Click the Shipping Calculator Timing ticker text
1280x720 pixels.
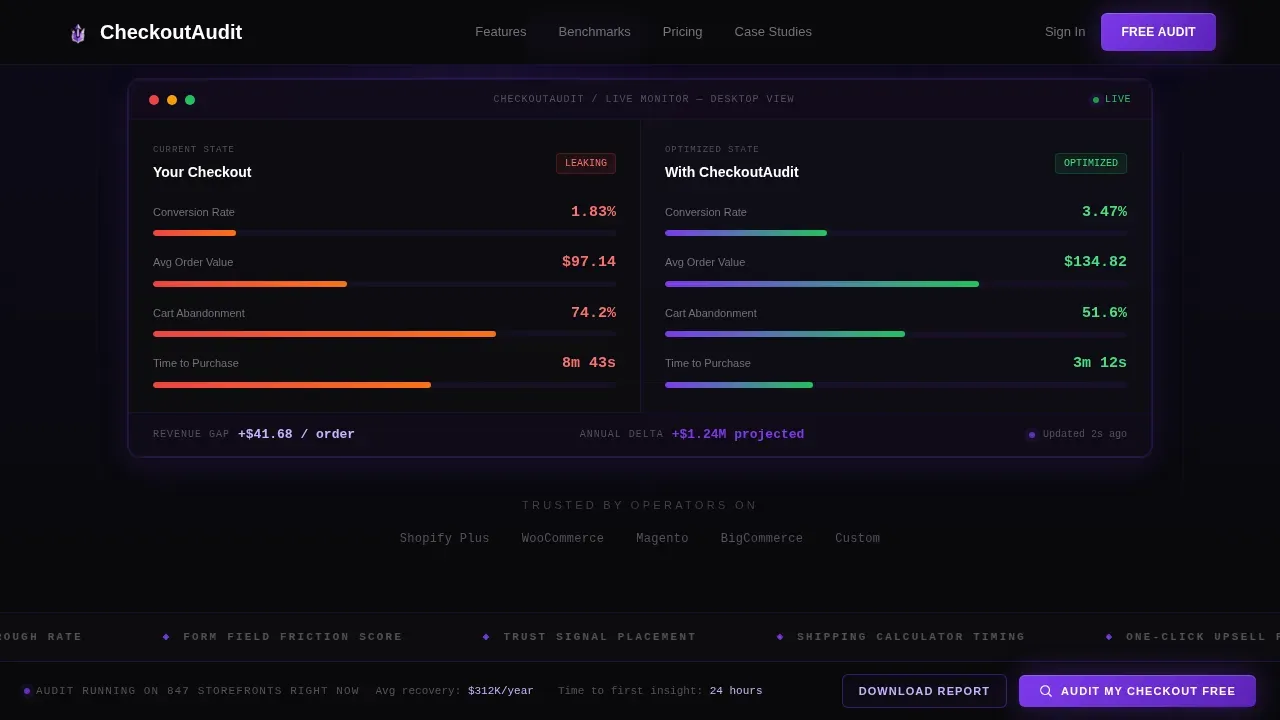911,637
